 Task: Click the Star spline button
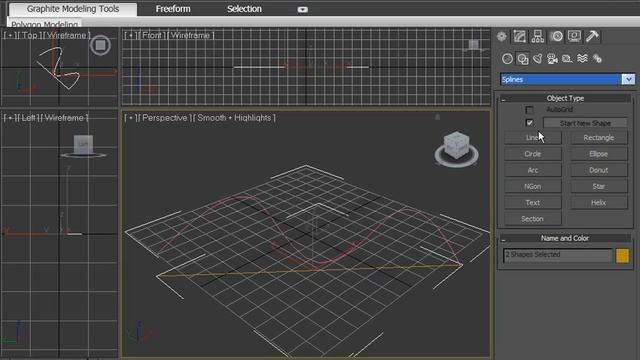pos(598,187)
